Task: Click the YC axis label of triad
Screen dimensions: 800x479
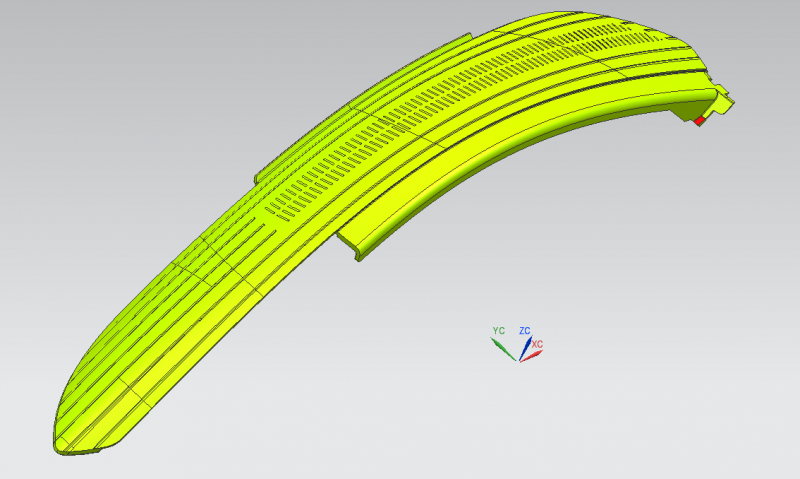Action: tap(498, 331)
